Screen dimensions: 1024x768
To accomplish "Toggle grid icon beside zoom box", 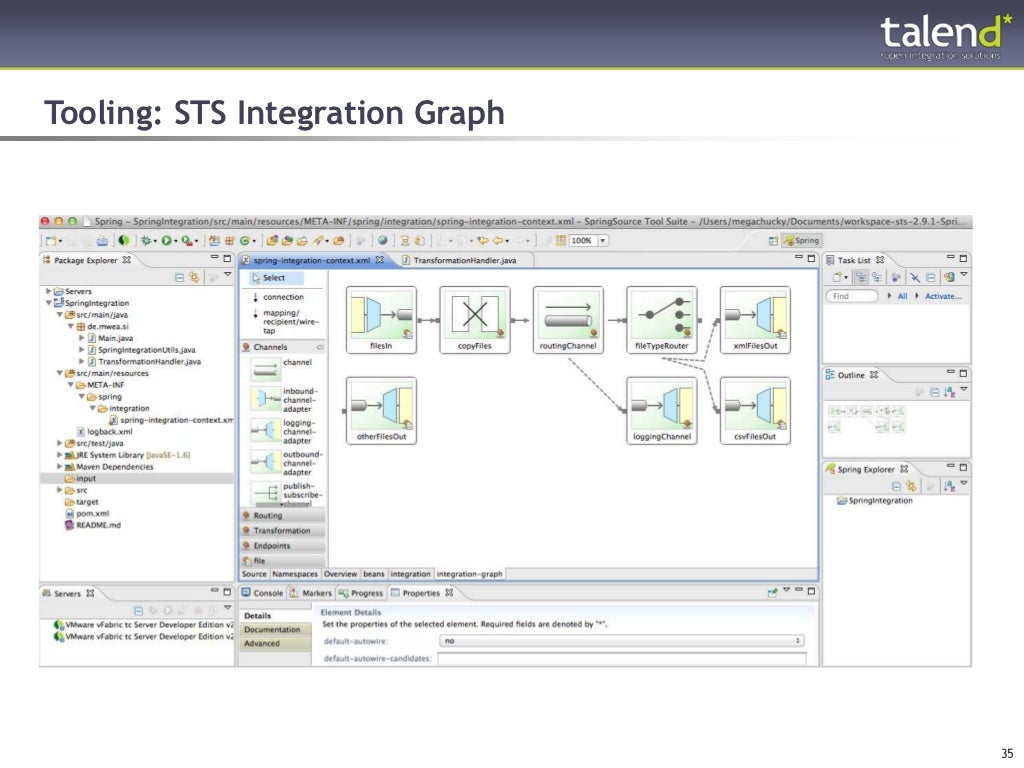I will 560,240.
